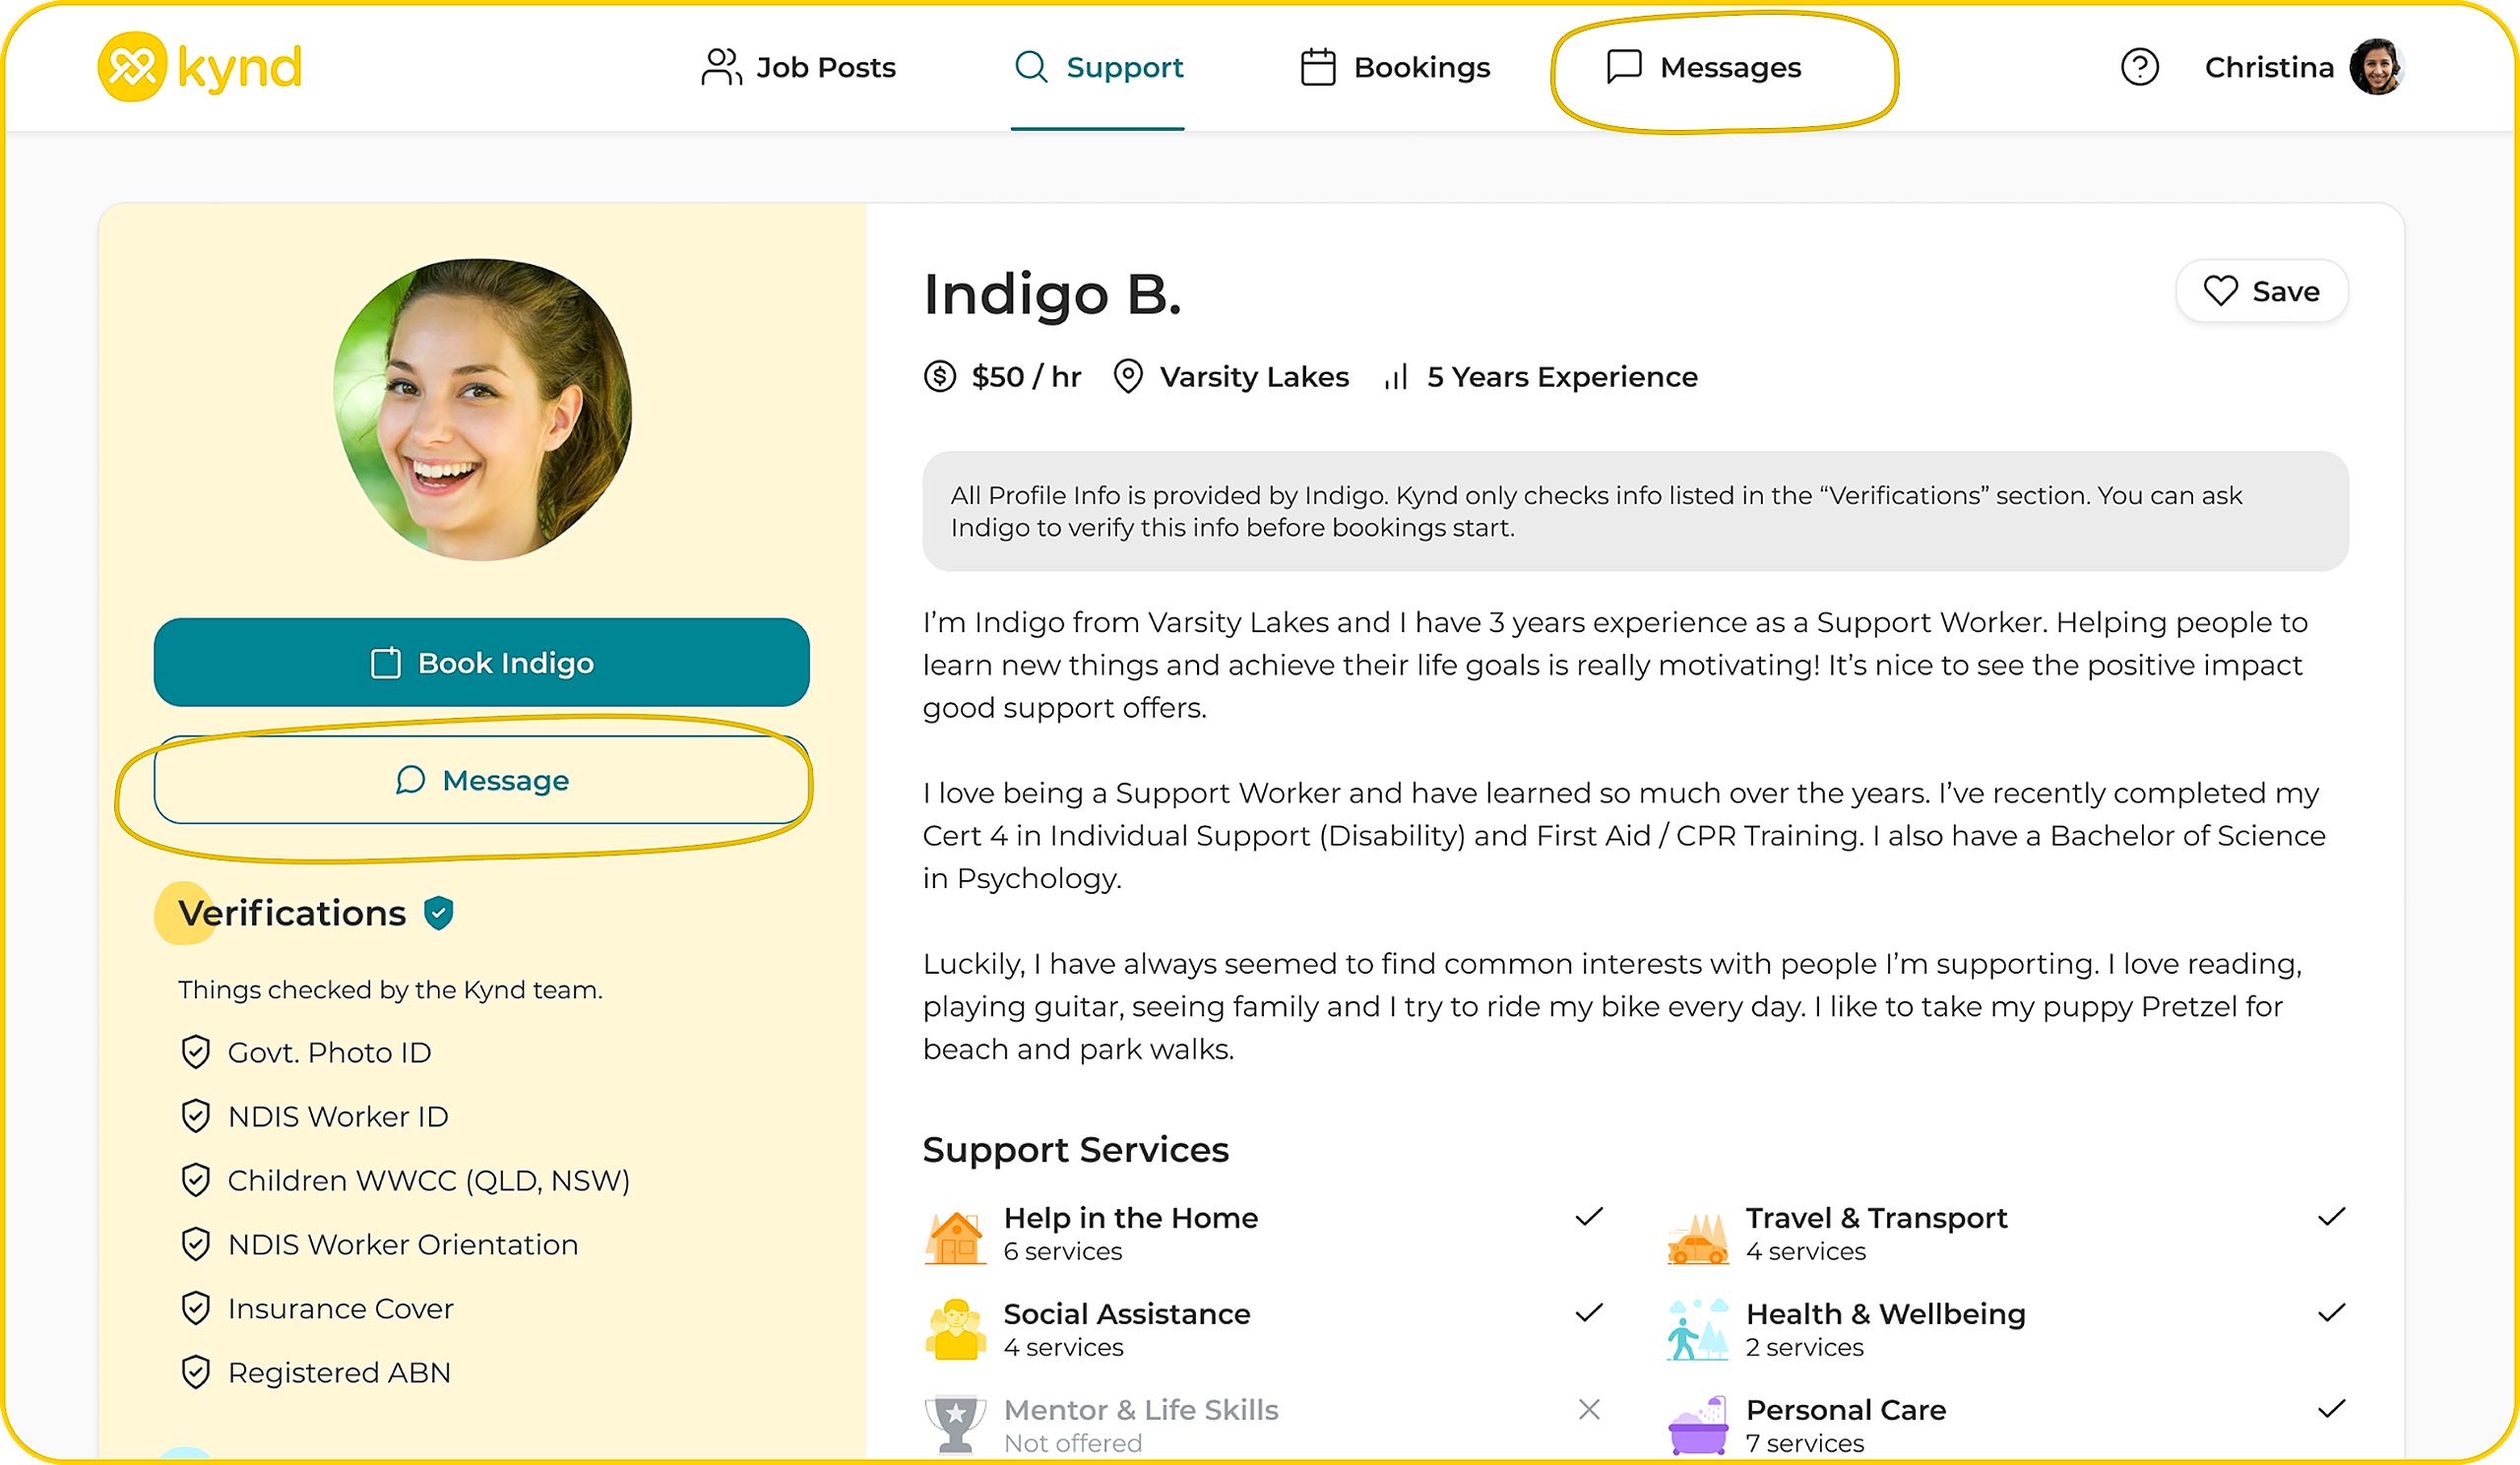Click the location pin beside Varsity Lakes

point(1128,377)
